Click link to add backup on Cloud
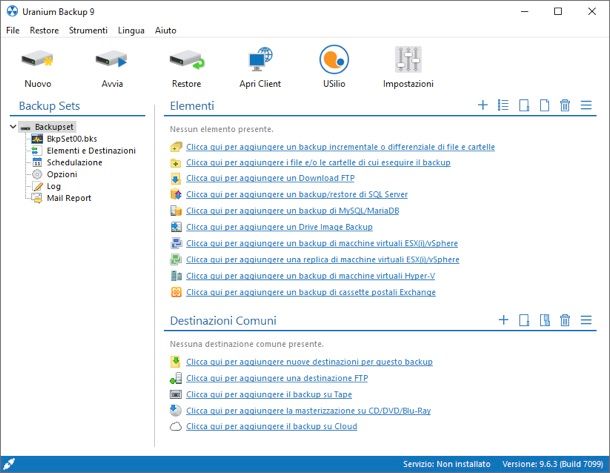Viewport: 610px width, 473px height. (x=272, y=426)
